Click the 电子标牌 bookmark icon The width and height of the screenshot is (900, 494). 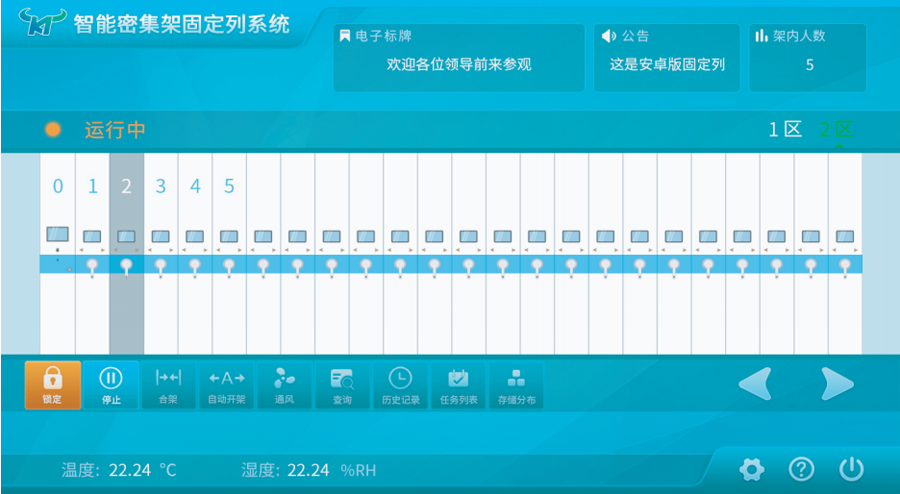point(345,37)
